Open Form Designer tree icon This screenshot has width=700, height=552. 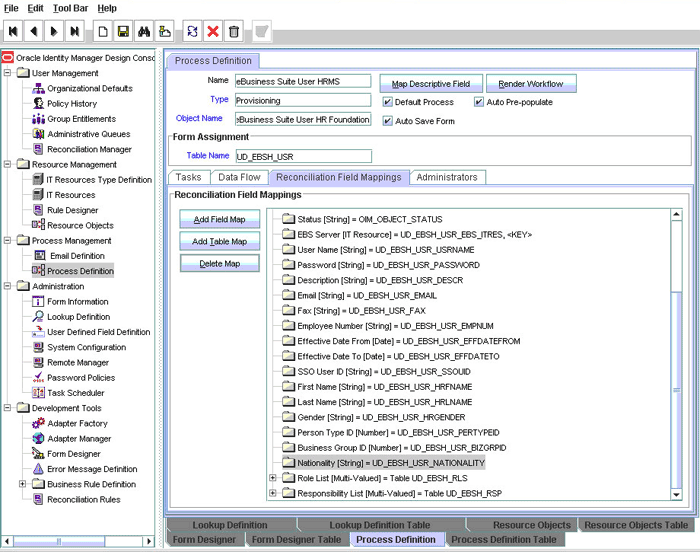[x=38, y=454]
